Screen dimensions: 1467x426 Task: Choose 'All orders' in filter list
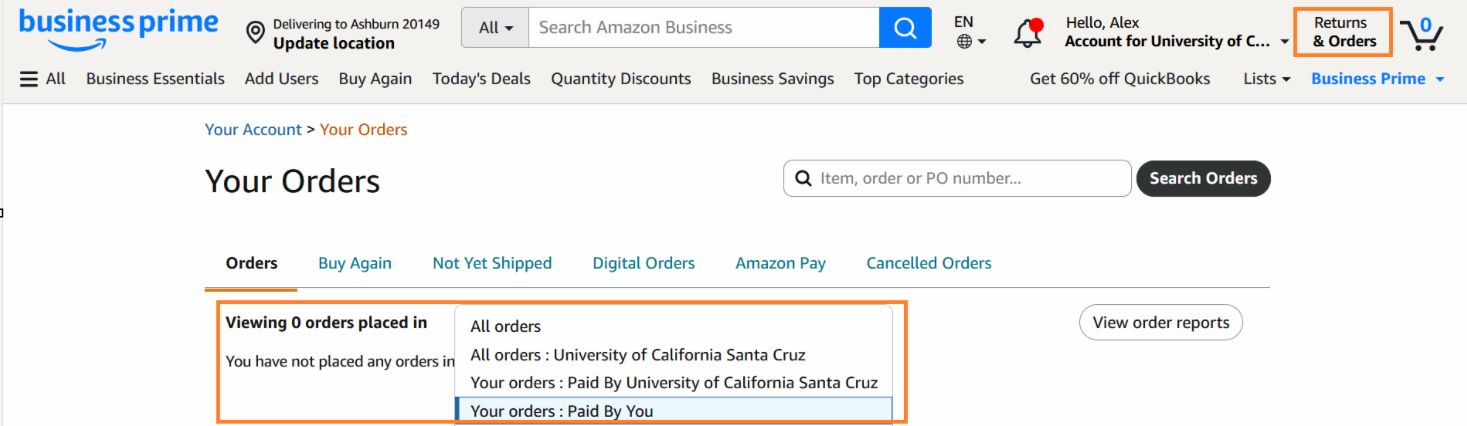pyautogui.click(x=506, y=326)
